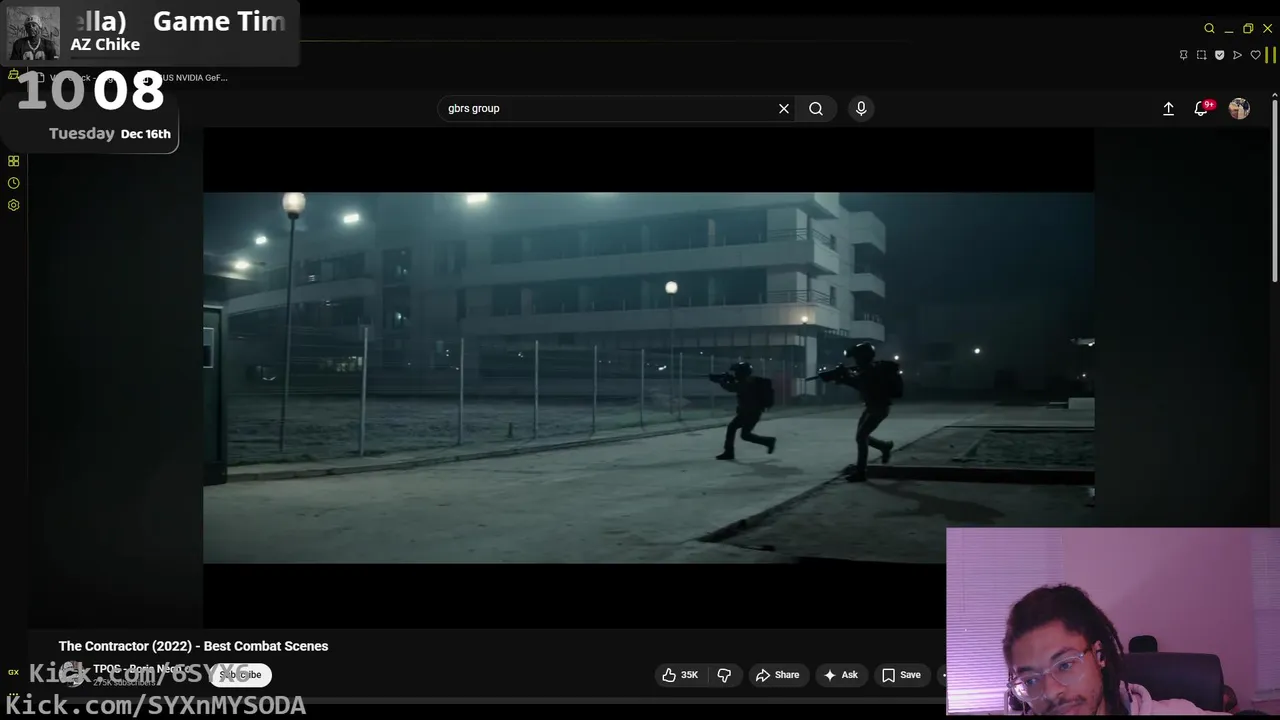Open the ad blocker shield icon
1280x720 pixels.
pos(1219,55)
